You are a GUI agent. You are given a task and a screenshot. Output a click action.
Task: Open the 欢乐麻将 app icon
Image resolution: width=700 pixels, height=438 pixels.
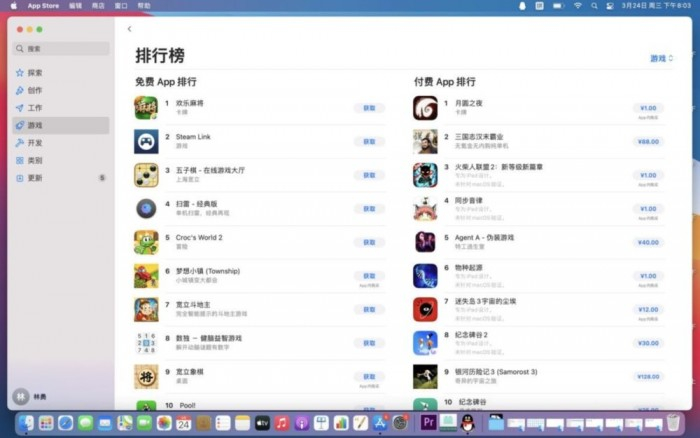pos(146,108)
